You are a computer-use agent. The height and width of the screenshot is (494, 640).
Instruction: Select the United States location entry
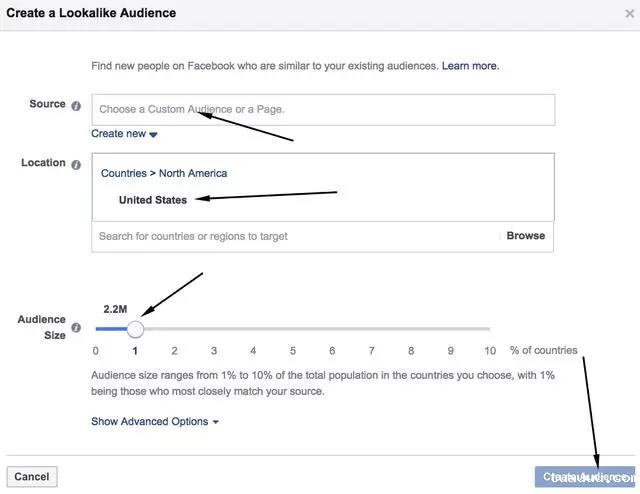153,200
